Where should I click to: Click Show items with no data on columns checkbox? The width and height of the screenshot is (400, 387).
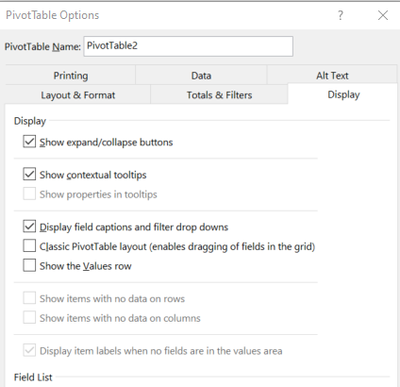(29, 318)
